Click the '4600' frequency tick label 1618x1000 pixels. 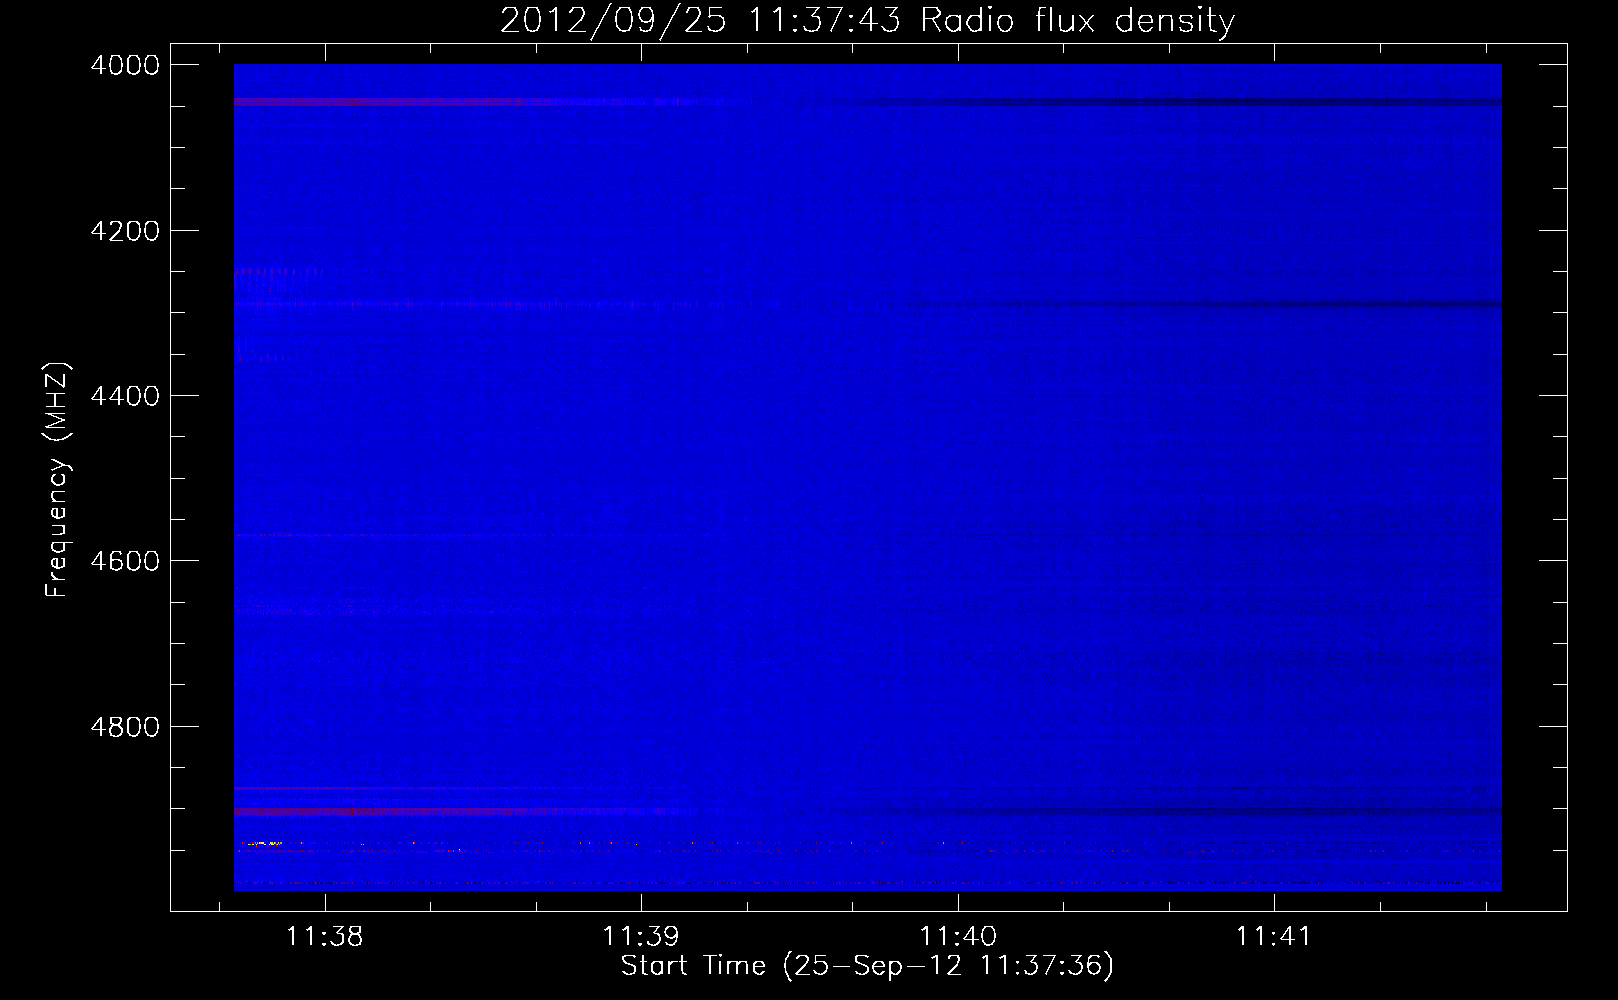click(125, 561)
